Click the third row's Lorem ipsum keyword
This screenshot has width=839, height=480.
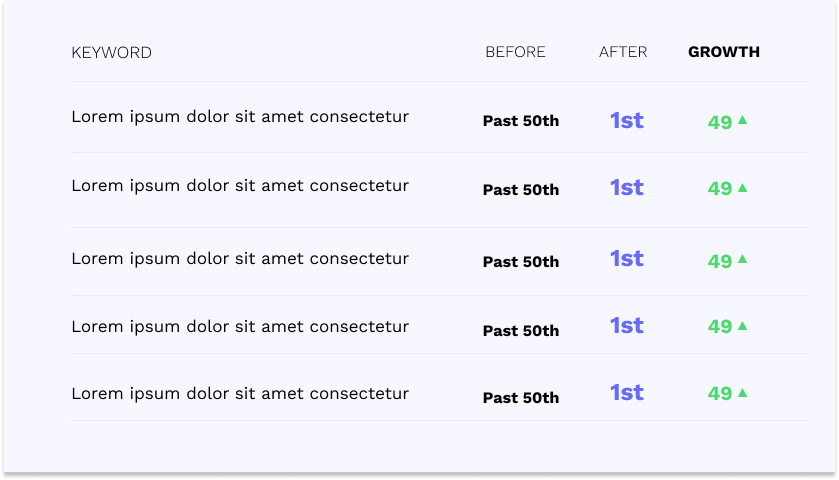(x=240, y=259)
